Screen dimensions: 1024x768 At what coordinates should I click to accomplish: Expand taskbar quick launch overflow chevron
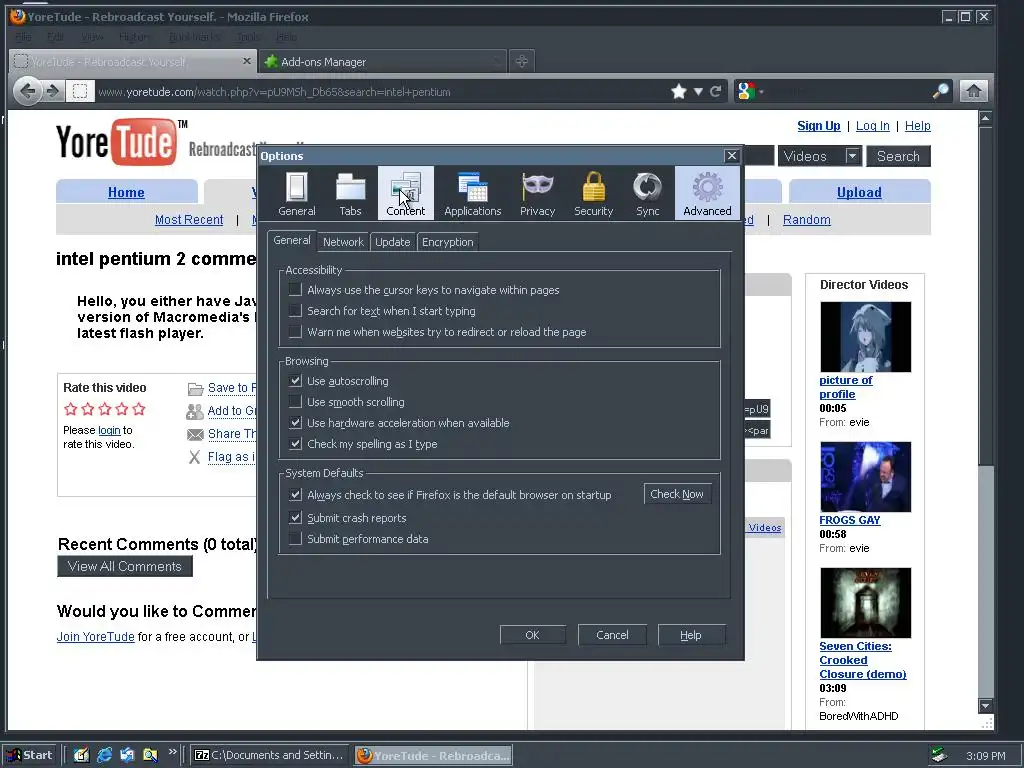pyautogui.click(x=172, y=752)
